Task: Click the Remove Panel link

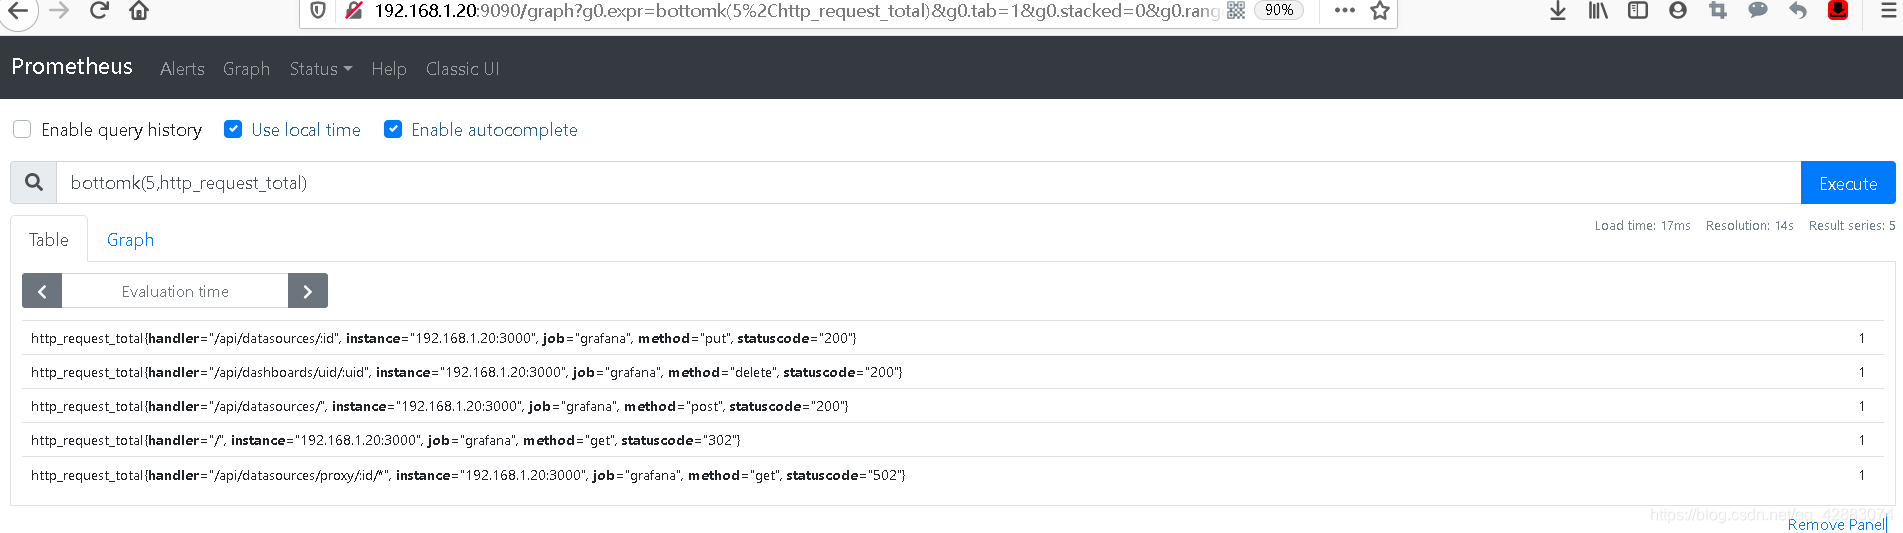Action: pyautogui.click(x=1837, y=524)
